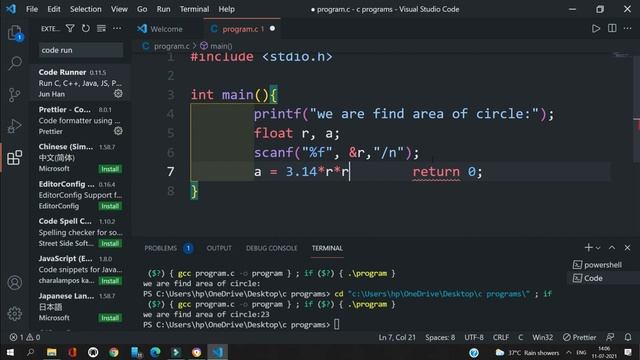Open Windows Start menu
This screenshot has height=360, width=640.
[10, 352]
